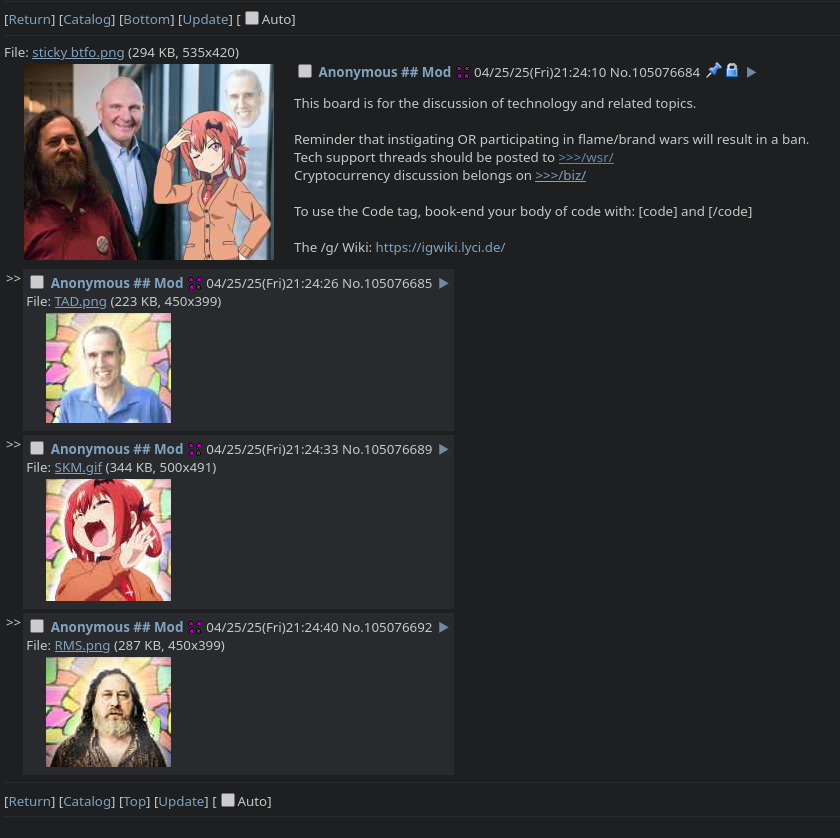Expand the RMS.png thumbnail image
The image size is (840, 838).
click(x=108, y=712)
